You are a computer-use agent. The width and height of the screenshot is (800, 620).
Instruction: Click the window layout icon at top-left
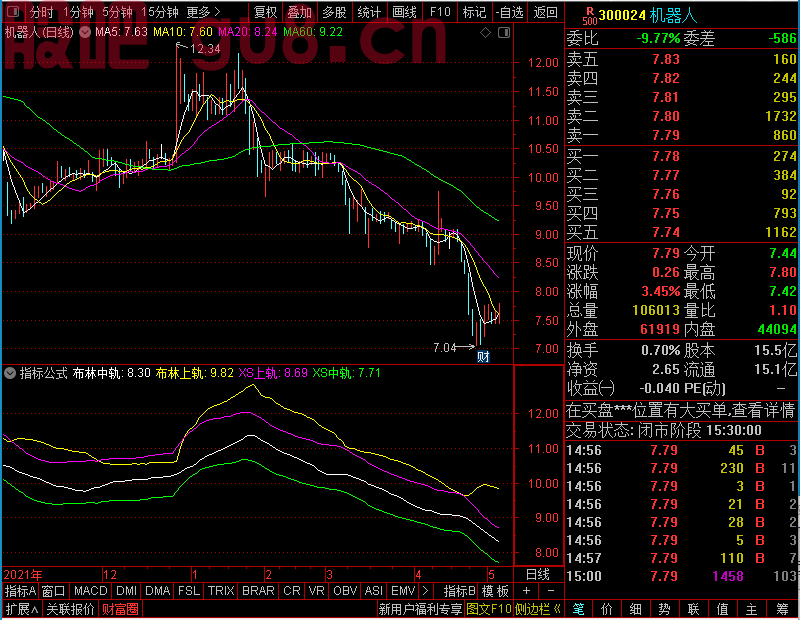(x=14, y=11)
